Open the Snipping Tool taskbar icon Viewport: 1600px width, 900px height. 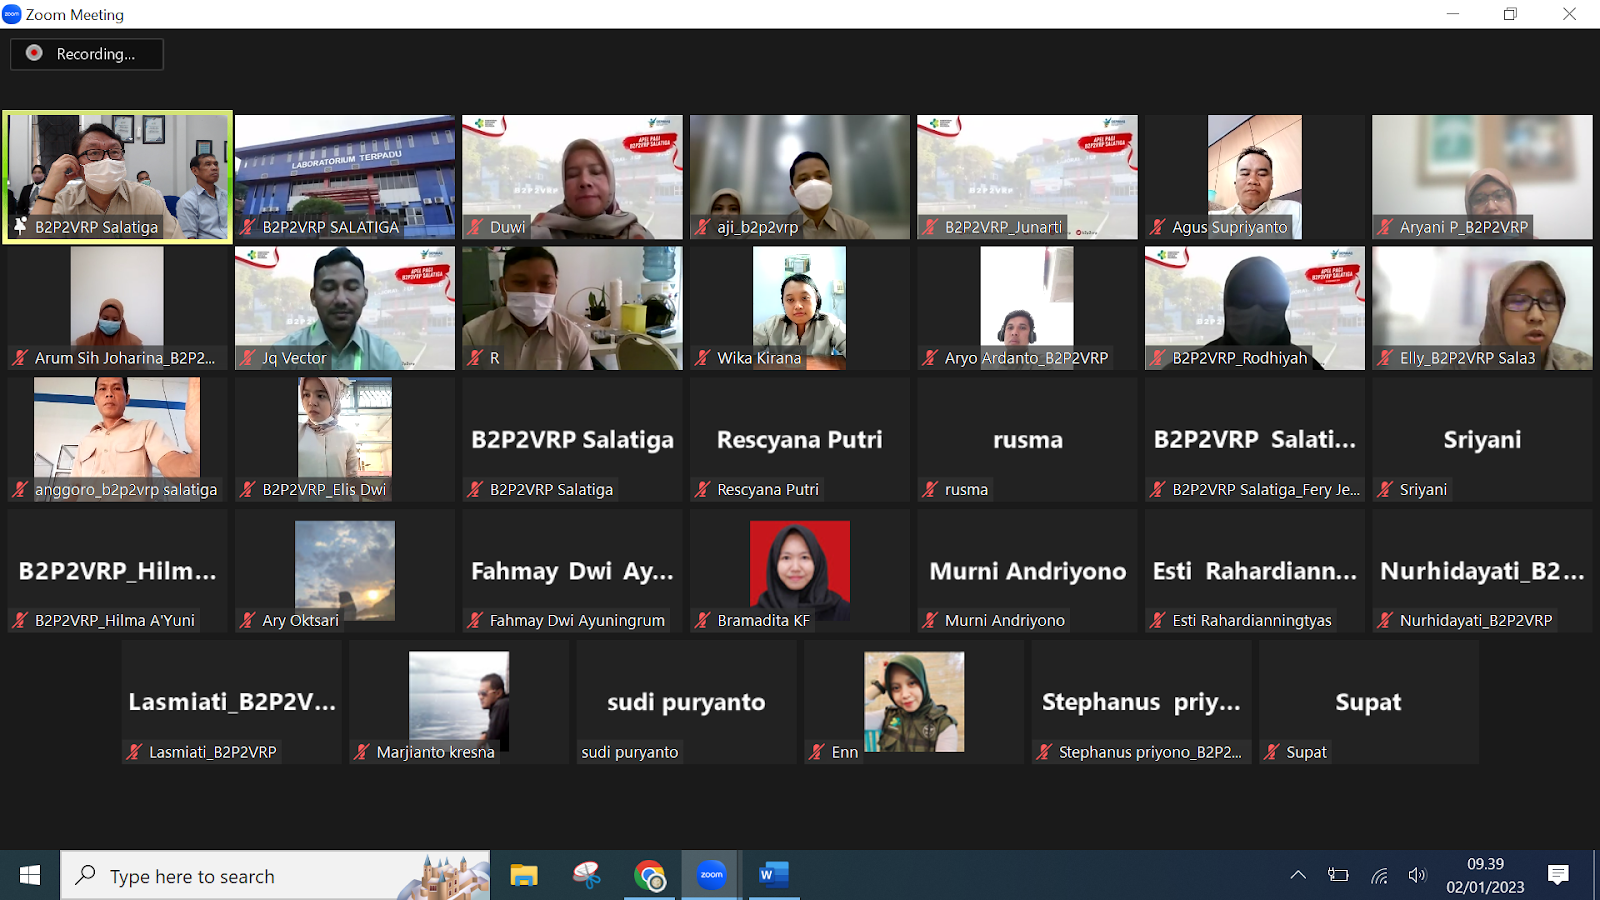point(587,876)
